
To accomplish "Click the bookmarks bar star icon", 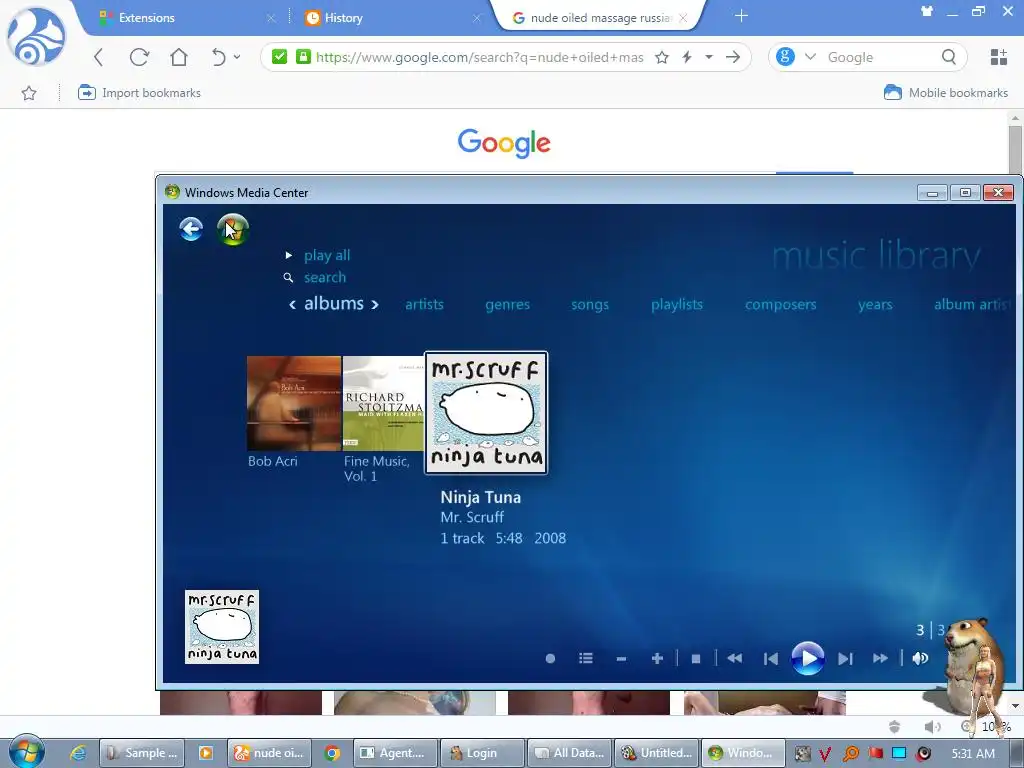I will click(x=29, y=93).
